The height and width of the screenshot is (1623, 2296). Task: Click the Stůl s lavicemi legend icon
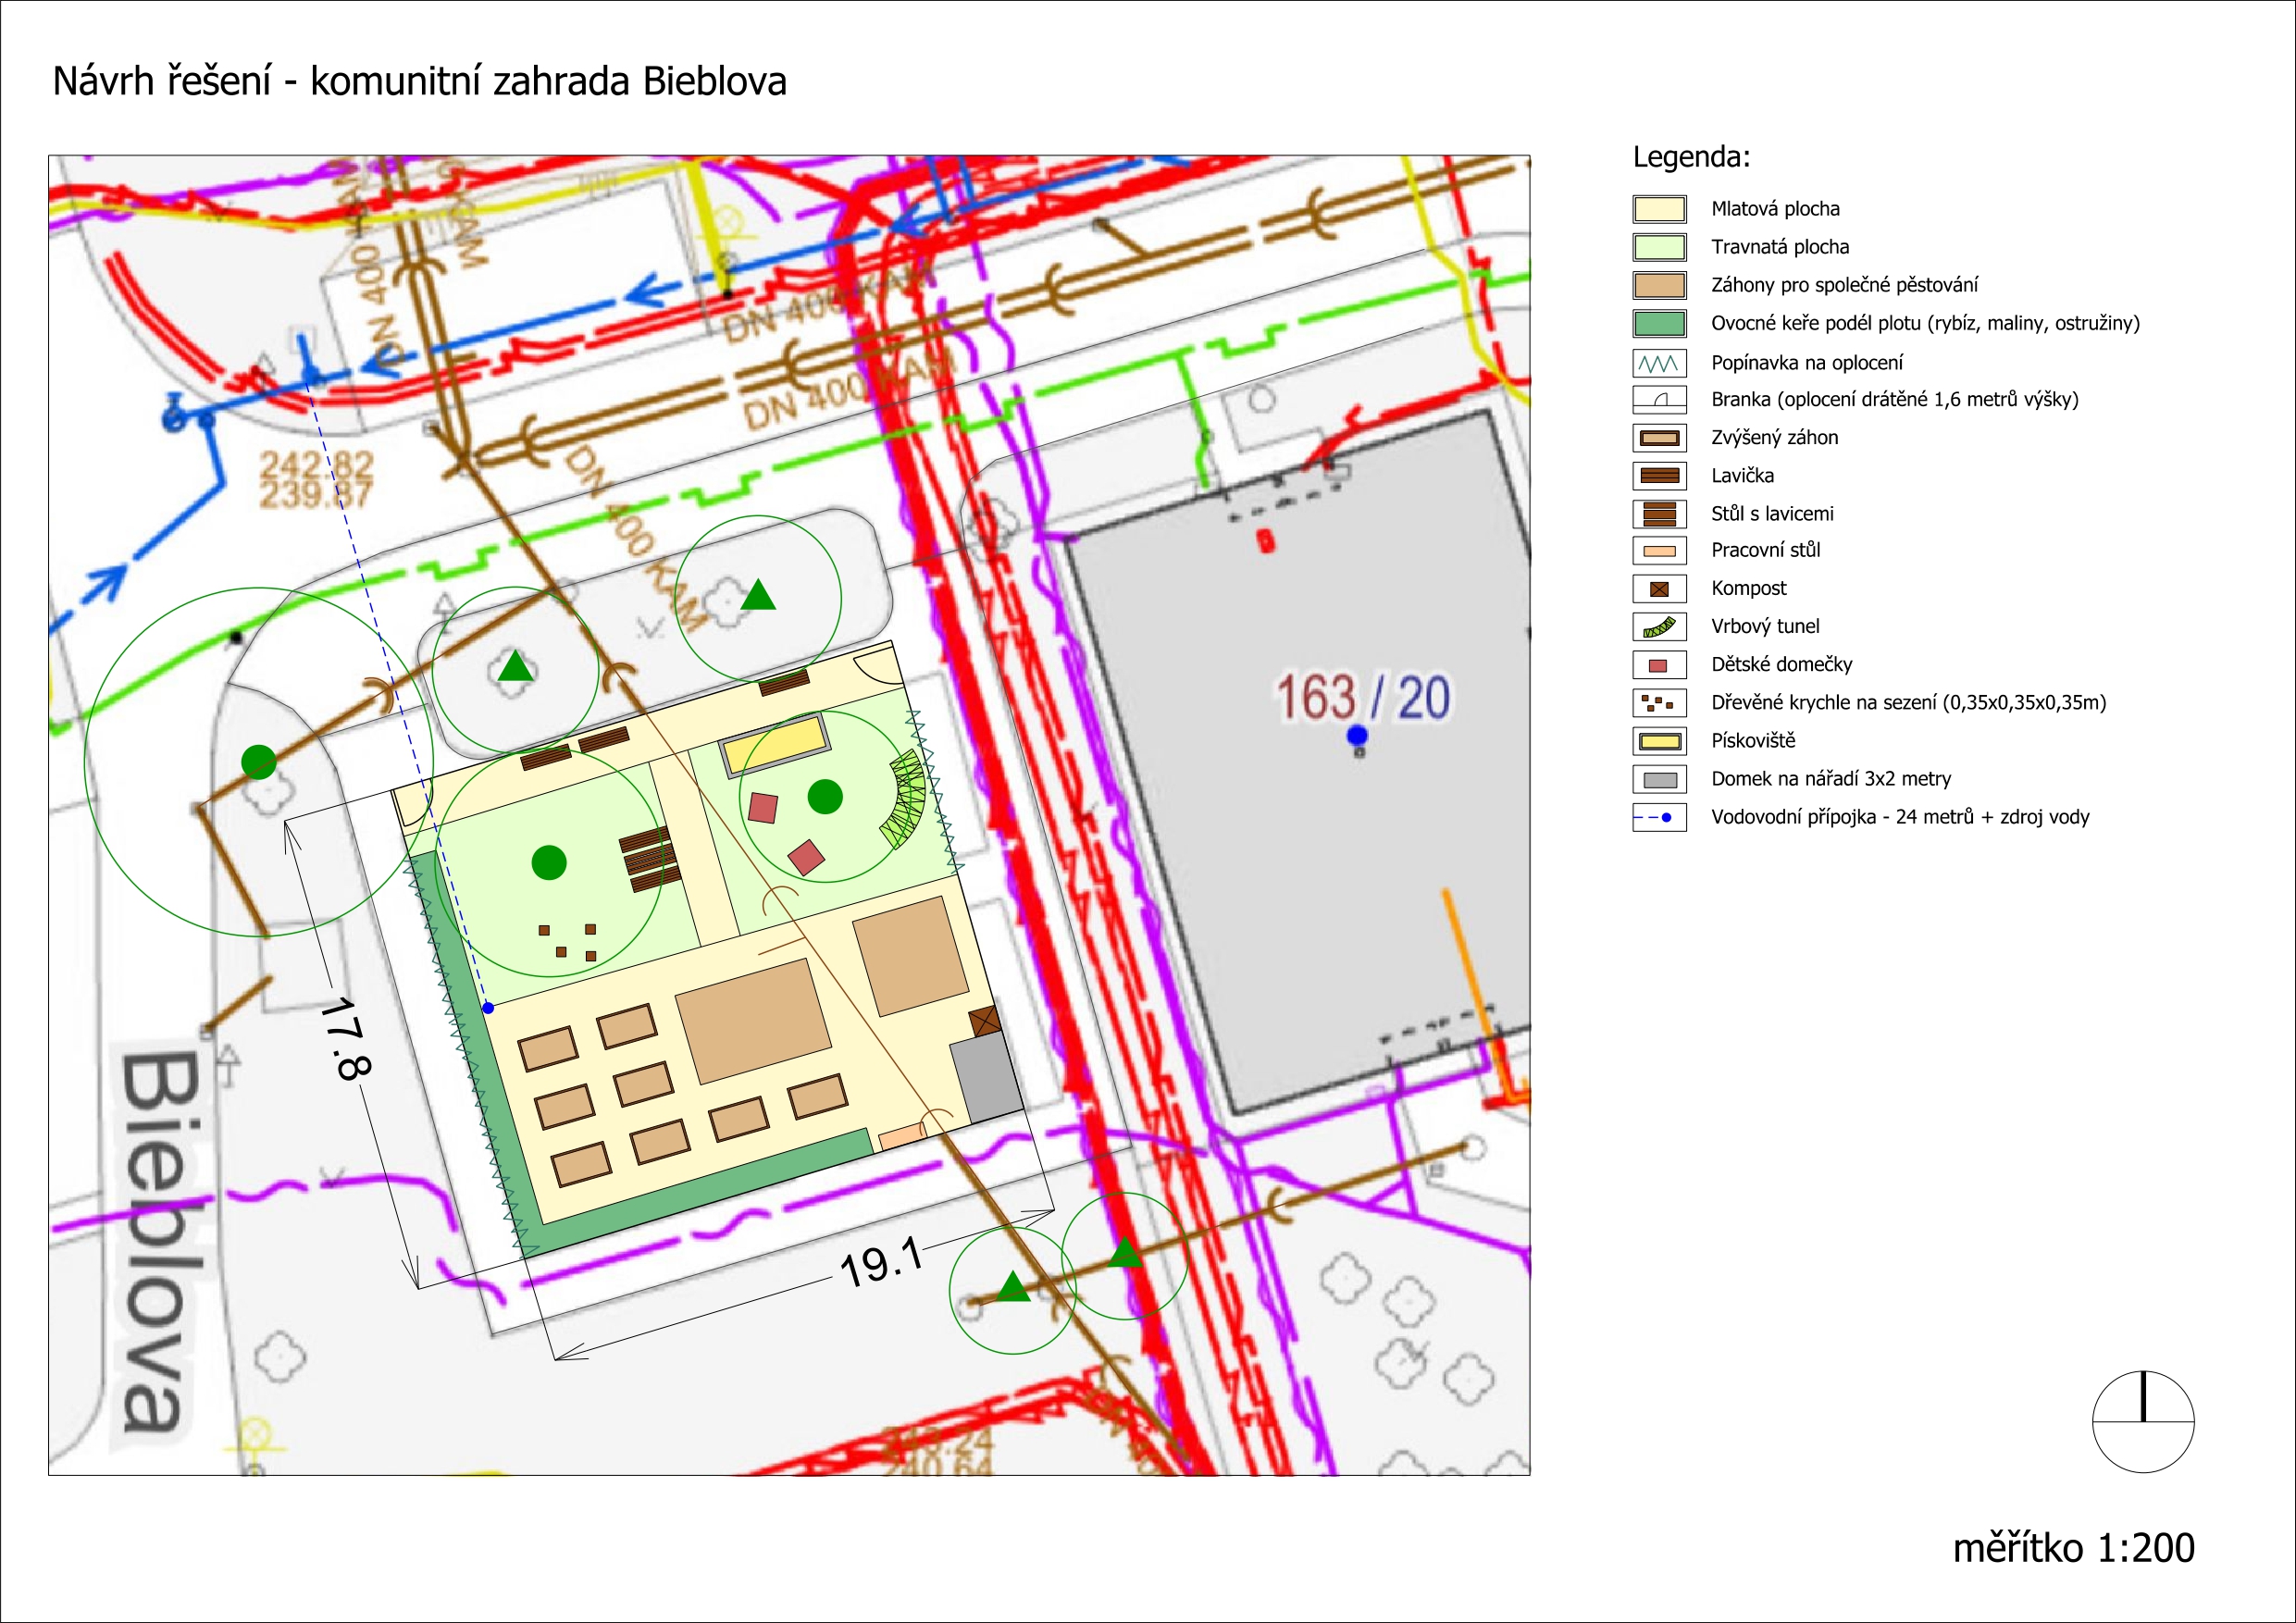coord(1659,514)
